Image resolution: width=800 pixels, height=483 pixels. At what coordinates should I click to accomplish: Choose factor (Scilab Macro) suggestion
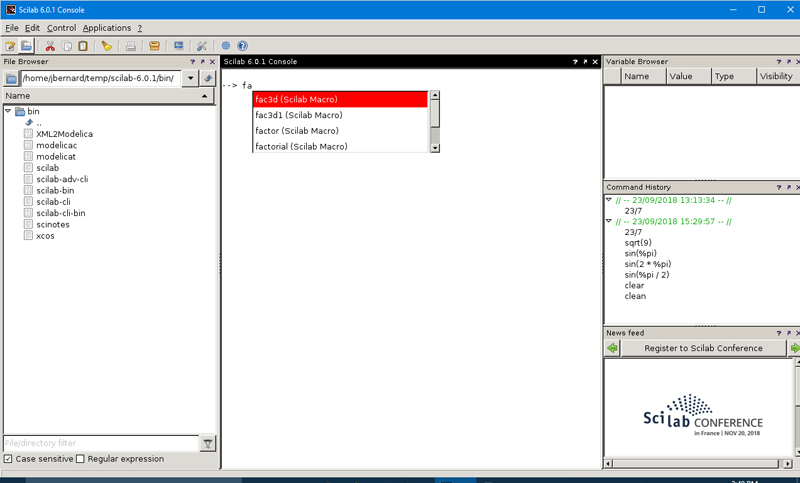point(340,131)
